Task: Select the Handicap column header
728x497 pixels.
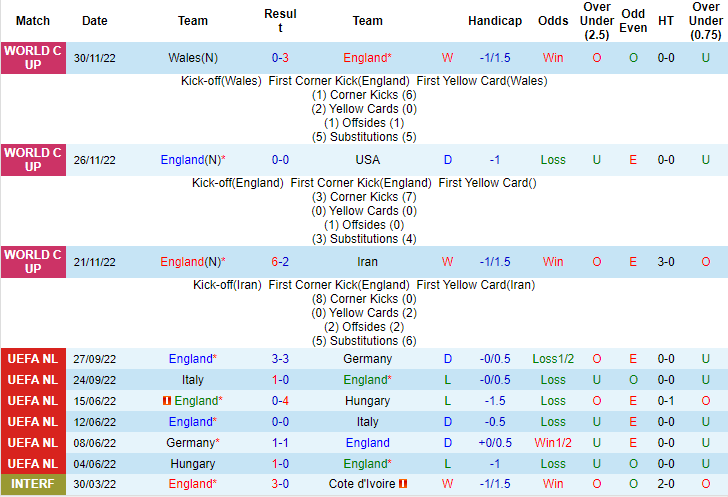Action: coord(495,21)
